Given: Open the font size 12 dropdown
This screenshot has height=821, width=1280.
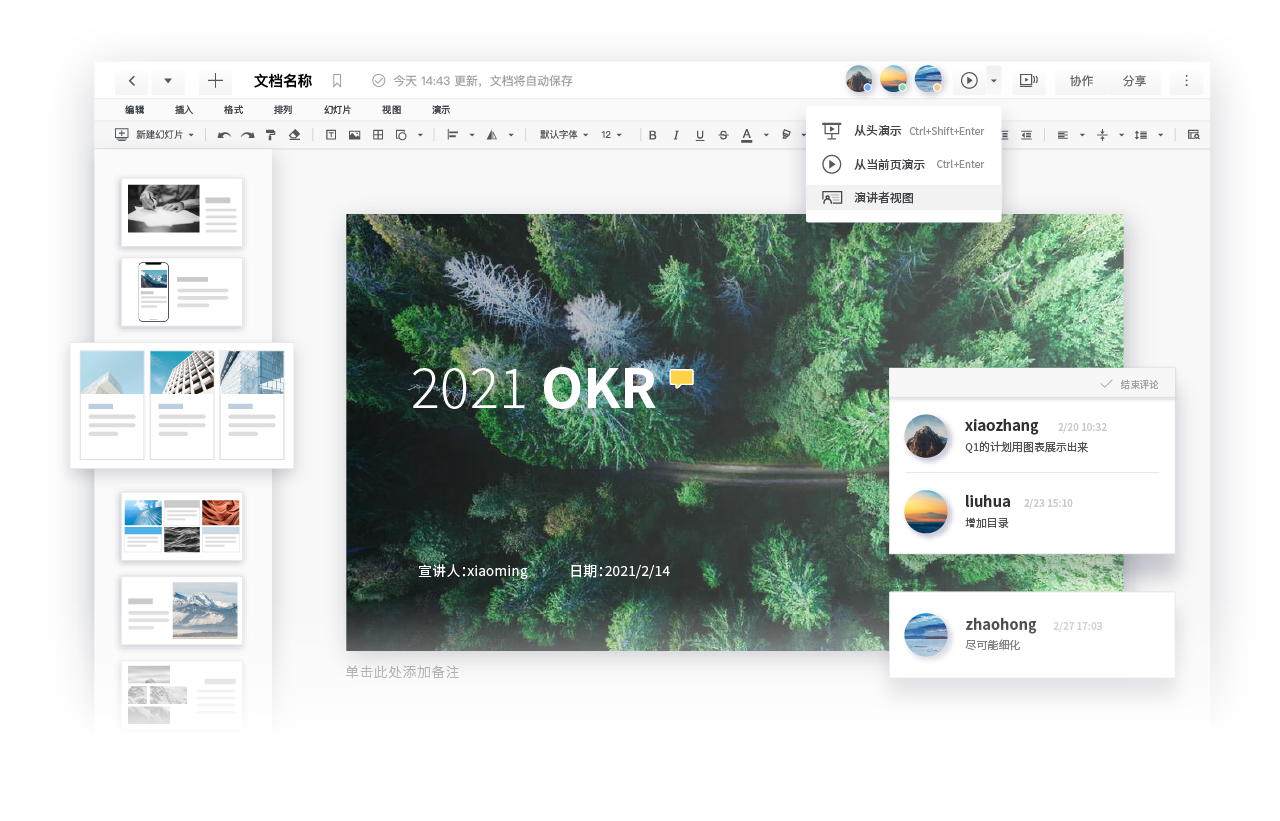Looking at the screenshot, I should [x=611, y=135].
